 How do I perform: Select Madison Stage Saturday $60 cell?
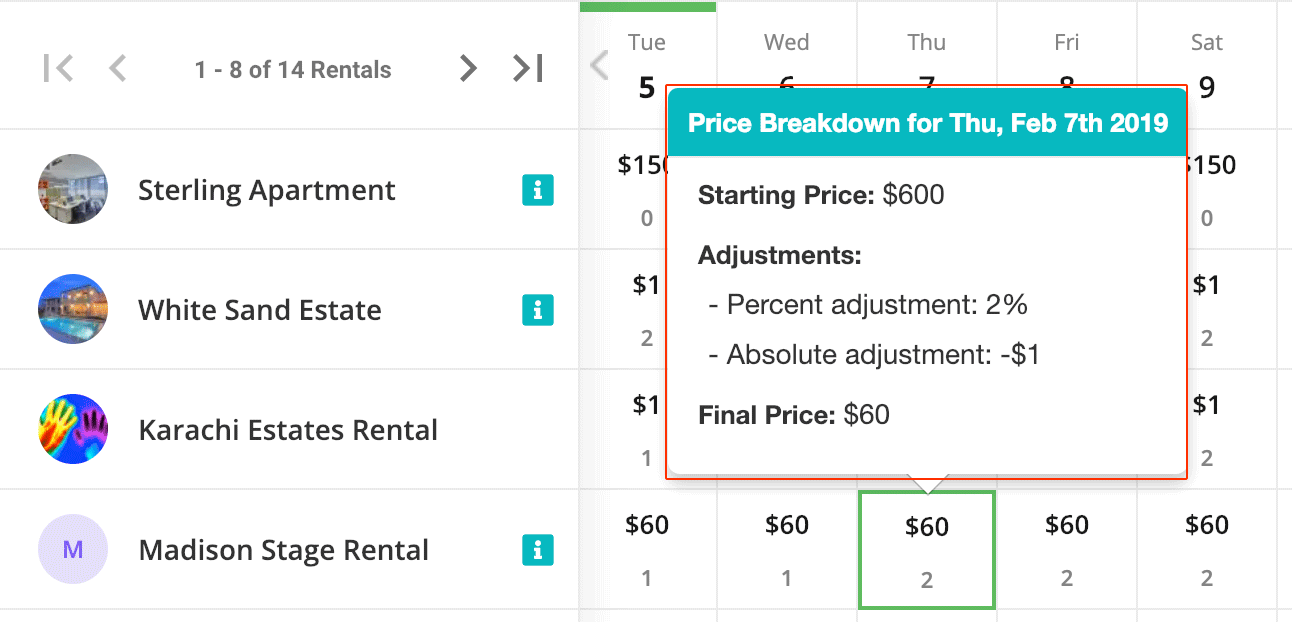point(1207,549)
